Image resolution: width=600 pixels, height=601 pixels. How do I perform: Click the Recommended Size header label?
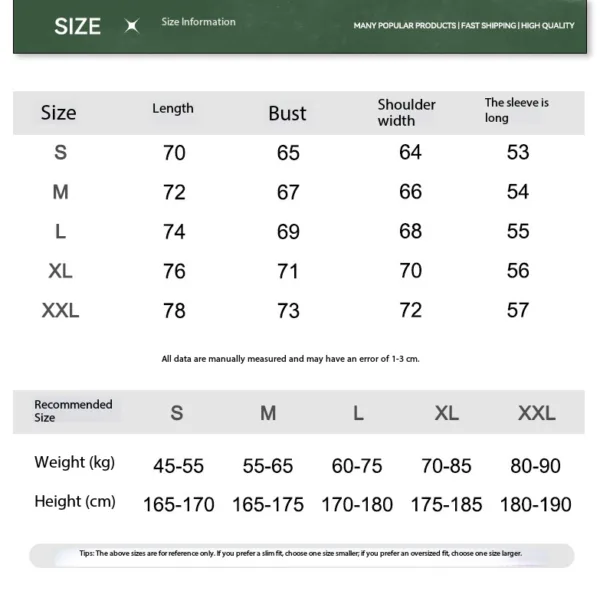tap(73, 411)
